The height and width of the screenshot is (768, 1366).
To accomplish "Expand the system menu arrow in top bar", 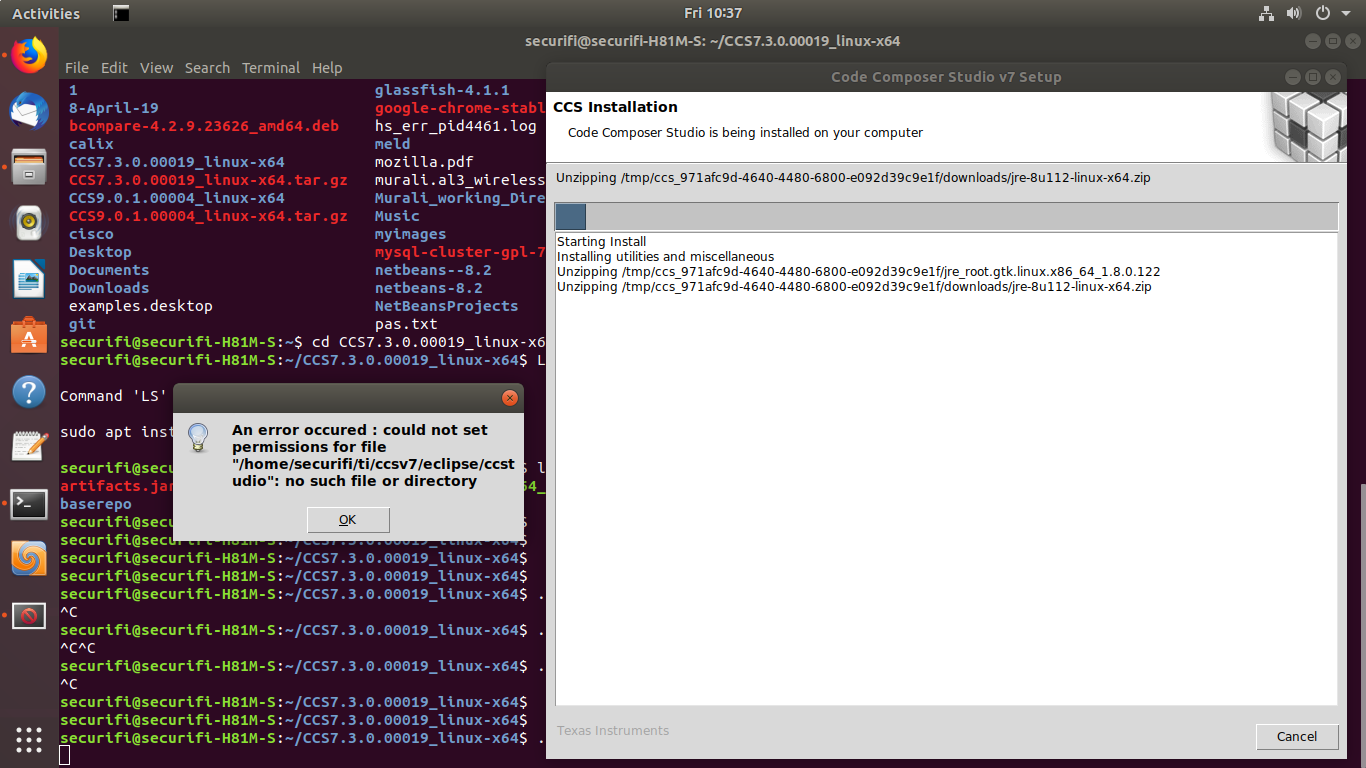I will click(x=1346, y=14).
